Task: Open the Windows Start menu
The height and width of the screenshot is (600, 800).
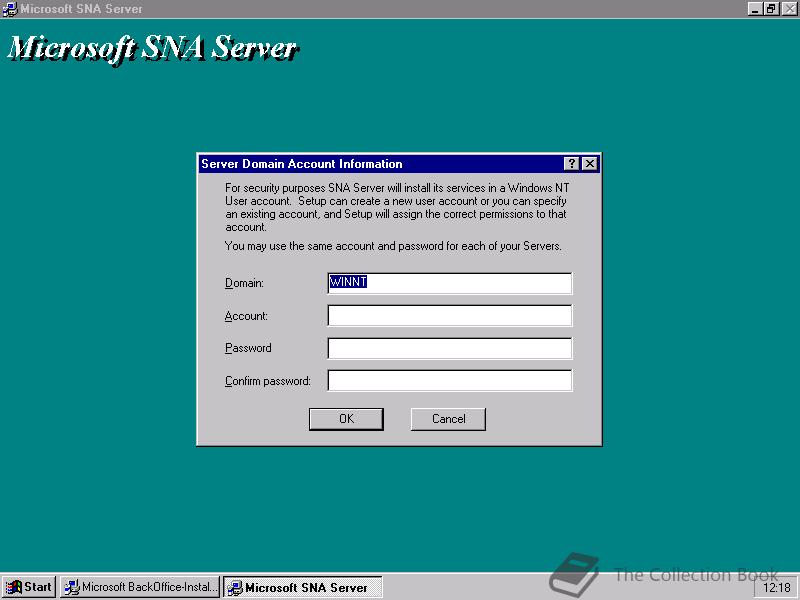Action: pyautogui.click(x=29, y=587)
